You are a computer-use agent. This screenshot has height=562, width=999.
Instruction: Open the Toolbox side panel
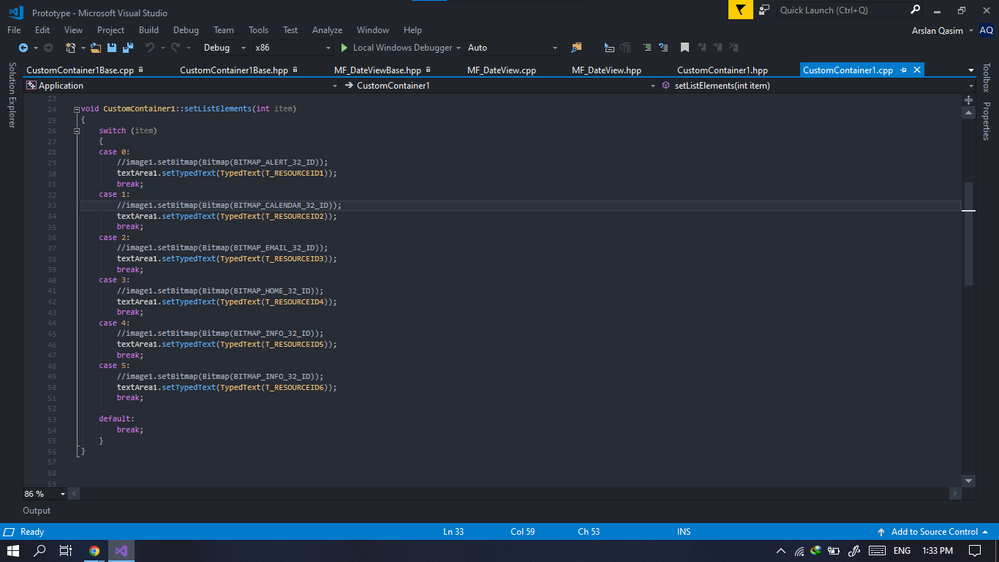tap(986, 78)
